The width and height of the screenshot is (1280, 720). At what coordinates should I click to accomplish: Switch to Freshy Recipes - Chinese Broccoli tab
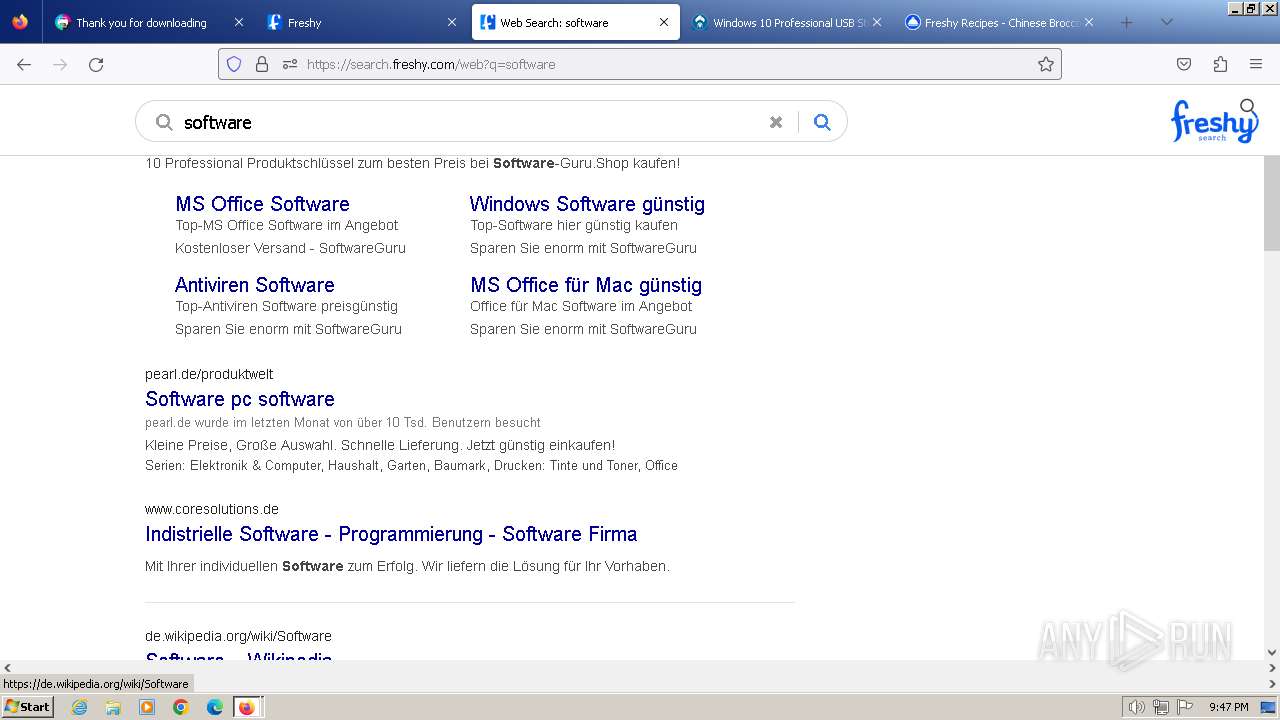(x=1000, y=22)
